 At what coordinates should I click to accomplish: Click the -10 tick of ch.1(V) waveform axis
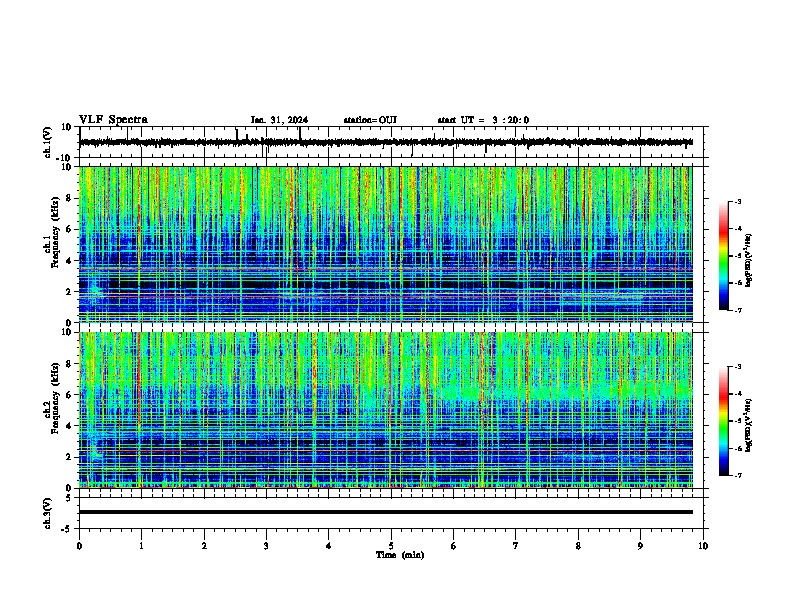coord(65,158)
